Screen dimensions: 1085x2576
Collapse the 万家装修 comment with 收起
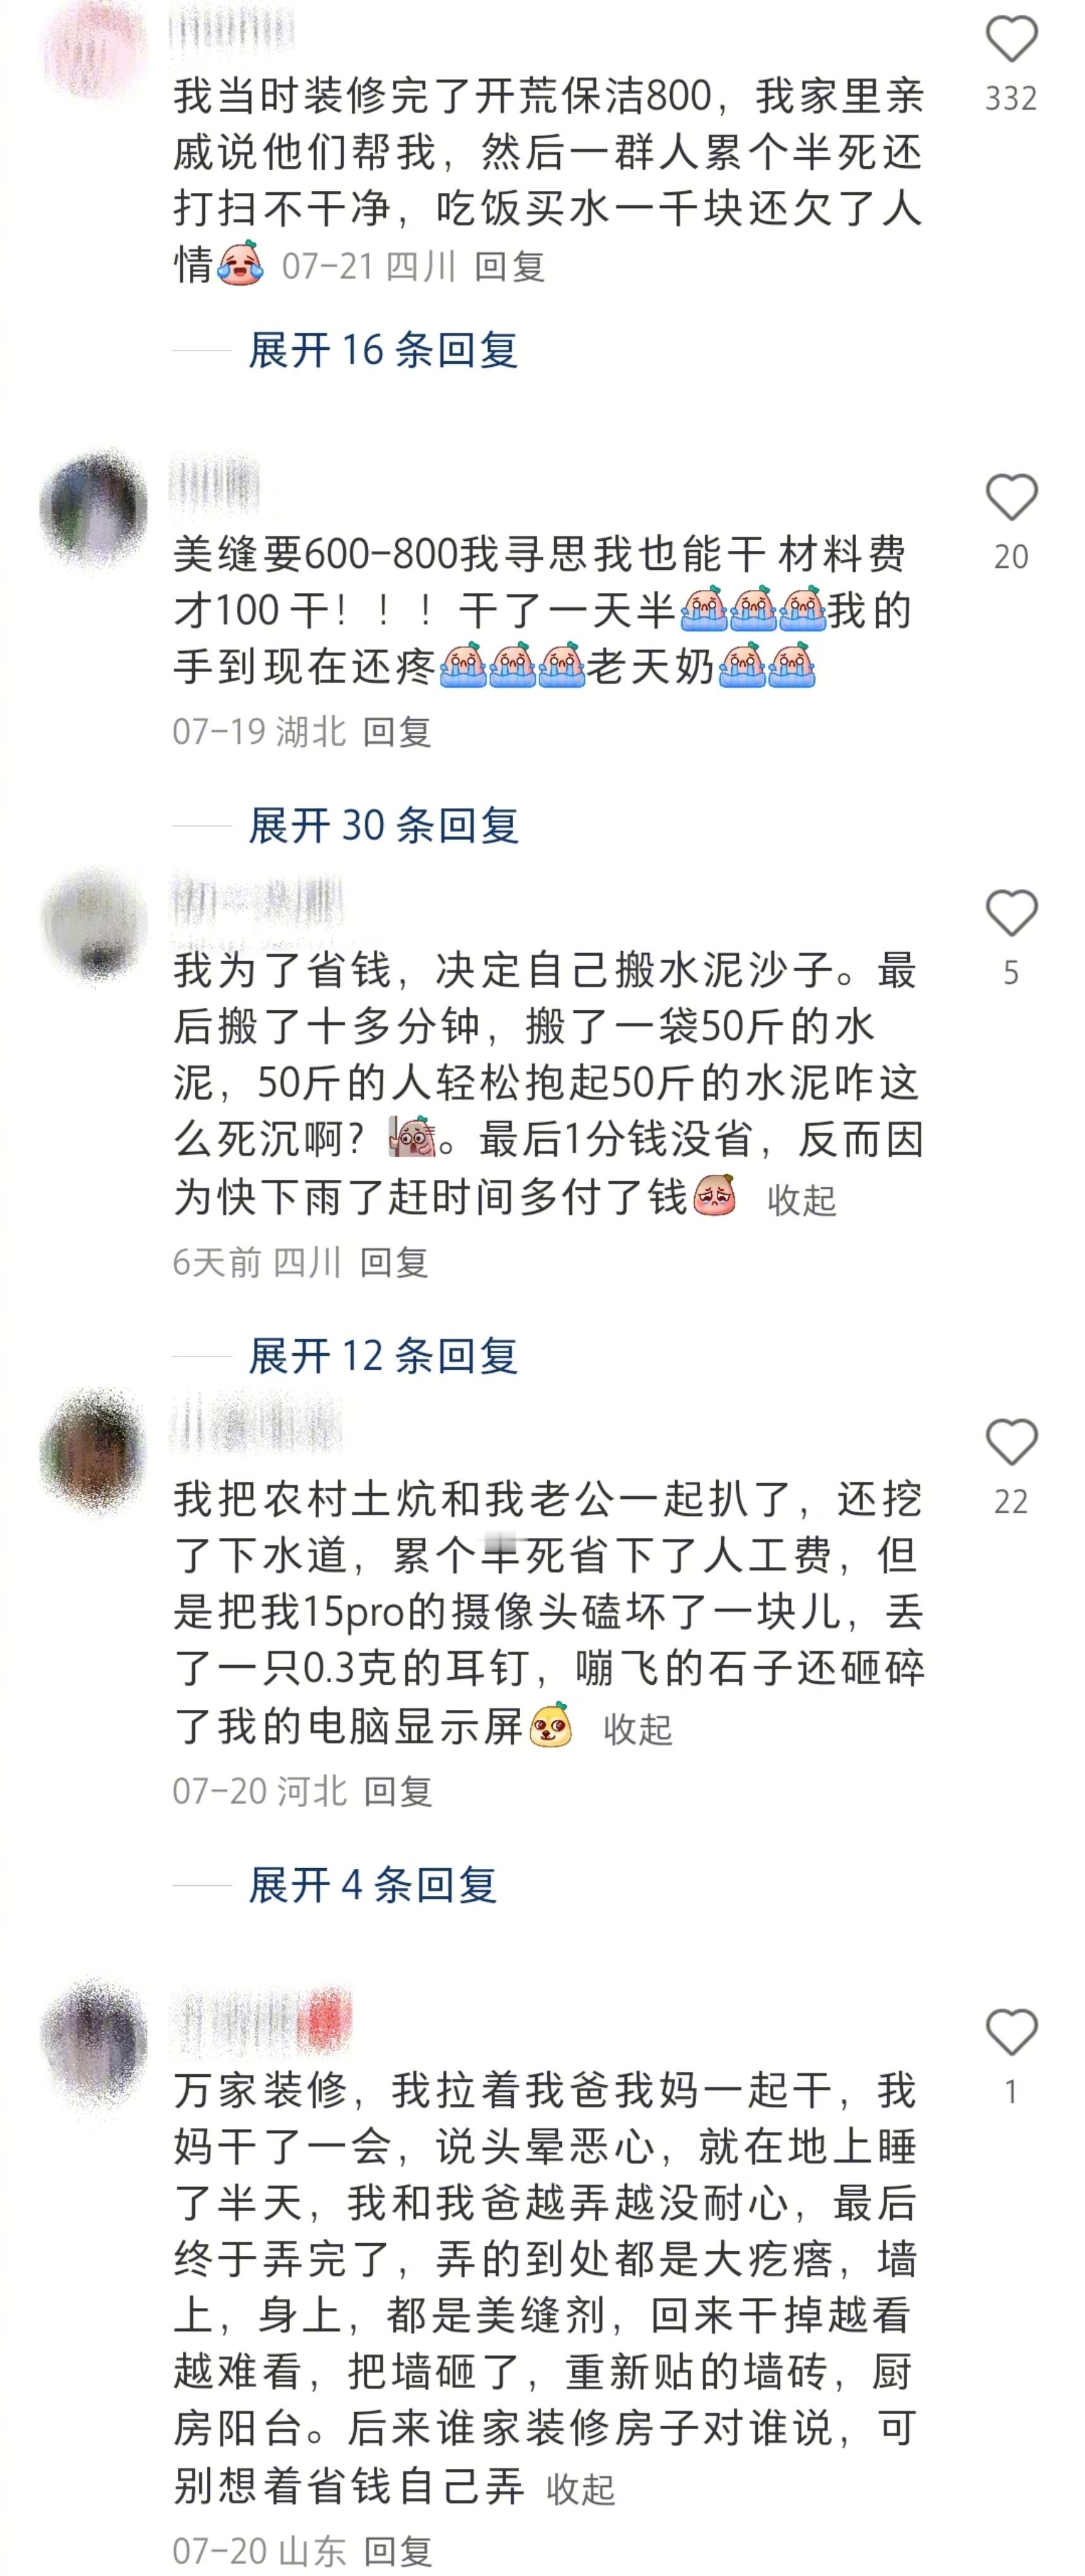pos(580,2489)
